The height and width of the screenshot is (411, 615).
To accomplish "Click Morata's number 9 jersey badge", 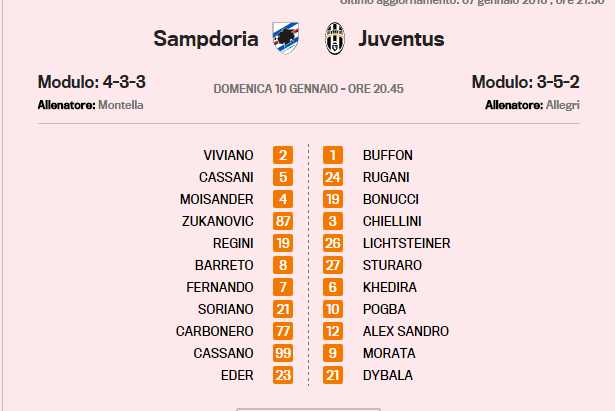I will pyautogui.click(x=333, y=353).
